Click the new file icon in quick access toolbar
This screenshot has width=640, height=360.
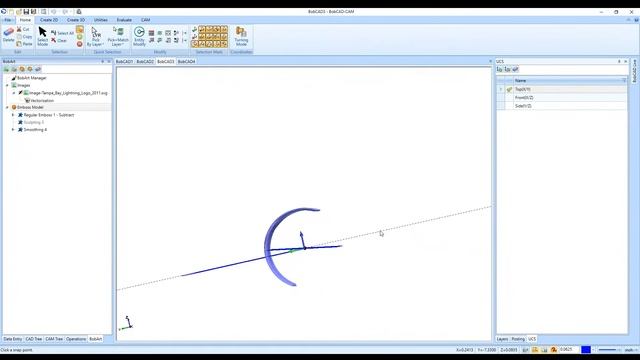[11, 12]
